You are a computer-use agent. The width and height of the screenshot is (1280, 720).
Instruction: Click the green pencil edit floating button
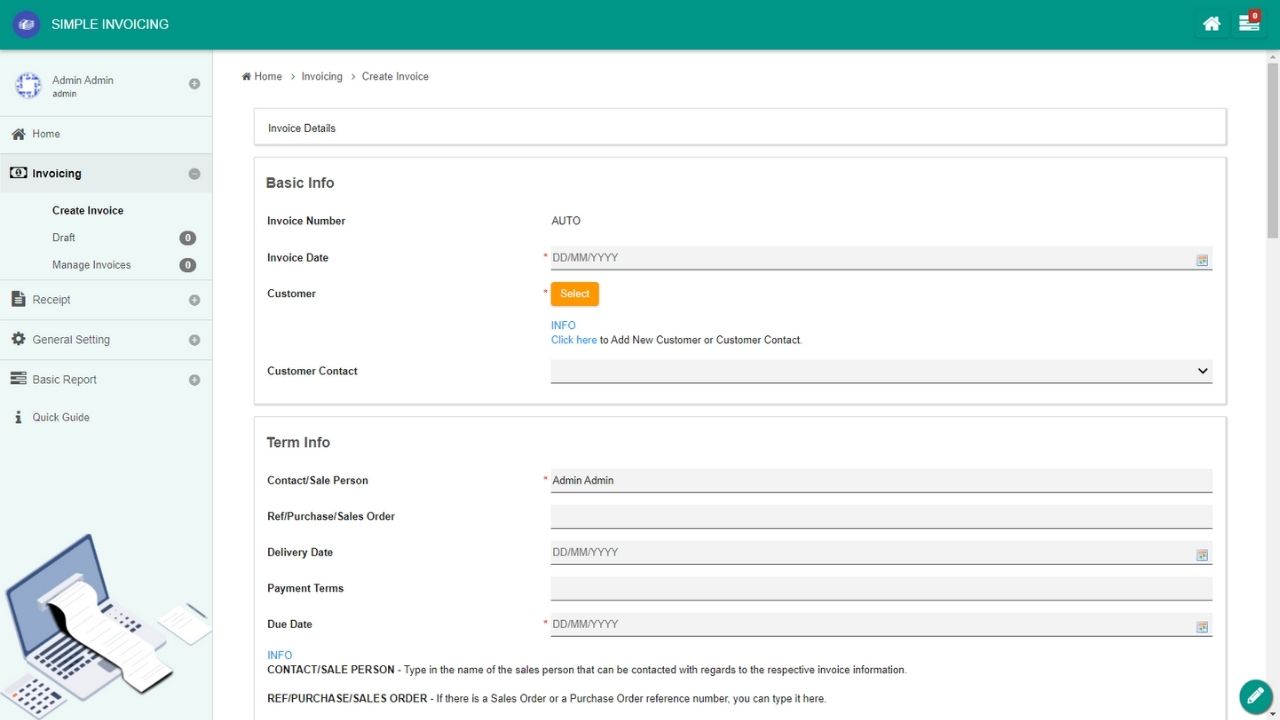[1254, 695]
